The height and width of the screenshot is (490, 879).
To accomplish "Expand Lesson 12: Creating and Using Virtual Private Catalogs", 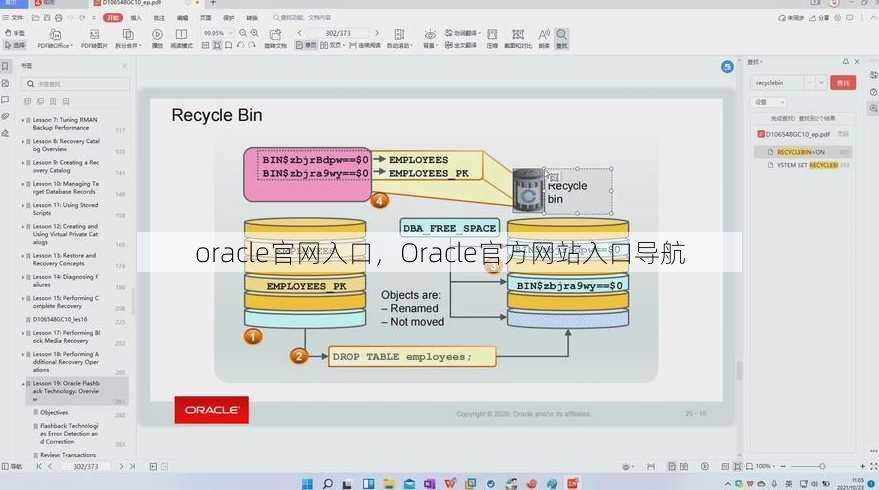I will click(x=23, y=226).
